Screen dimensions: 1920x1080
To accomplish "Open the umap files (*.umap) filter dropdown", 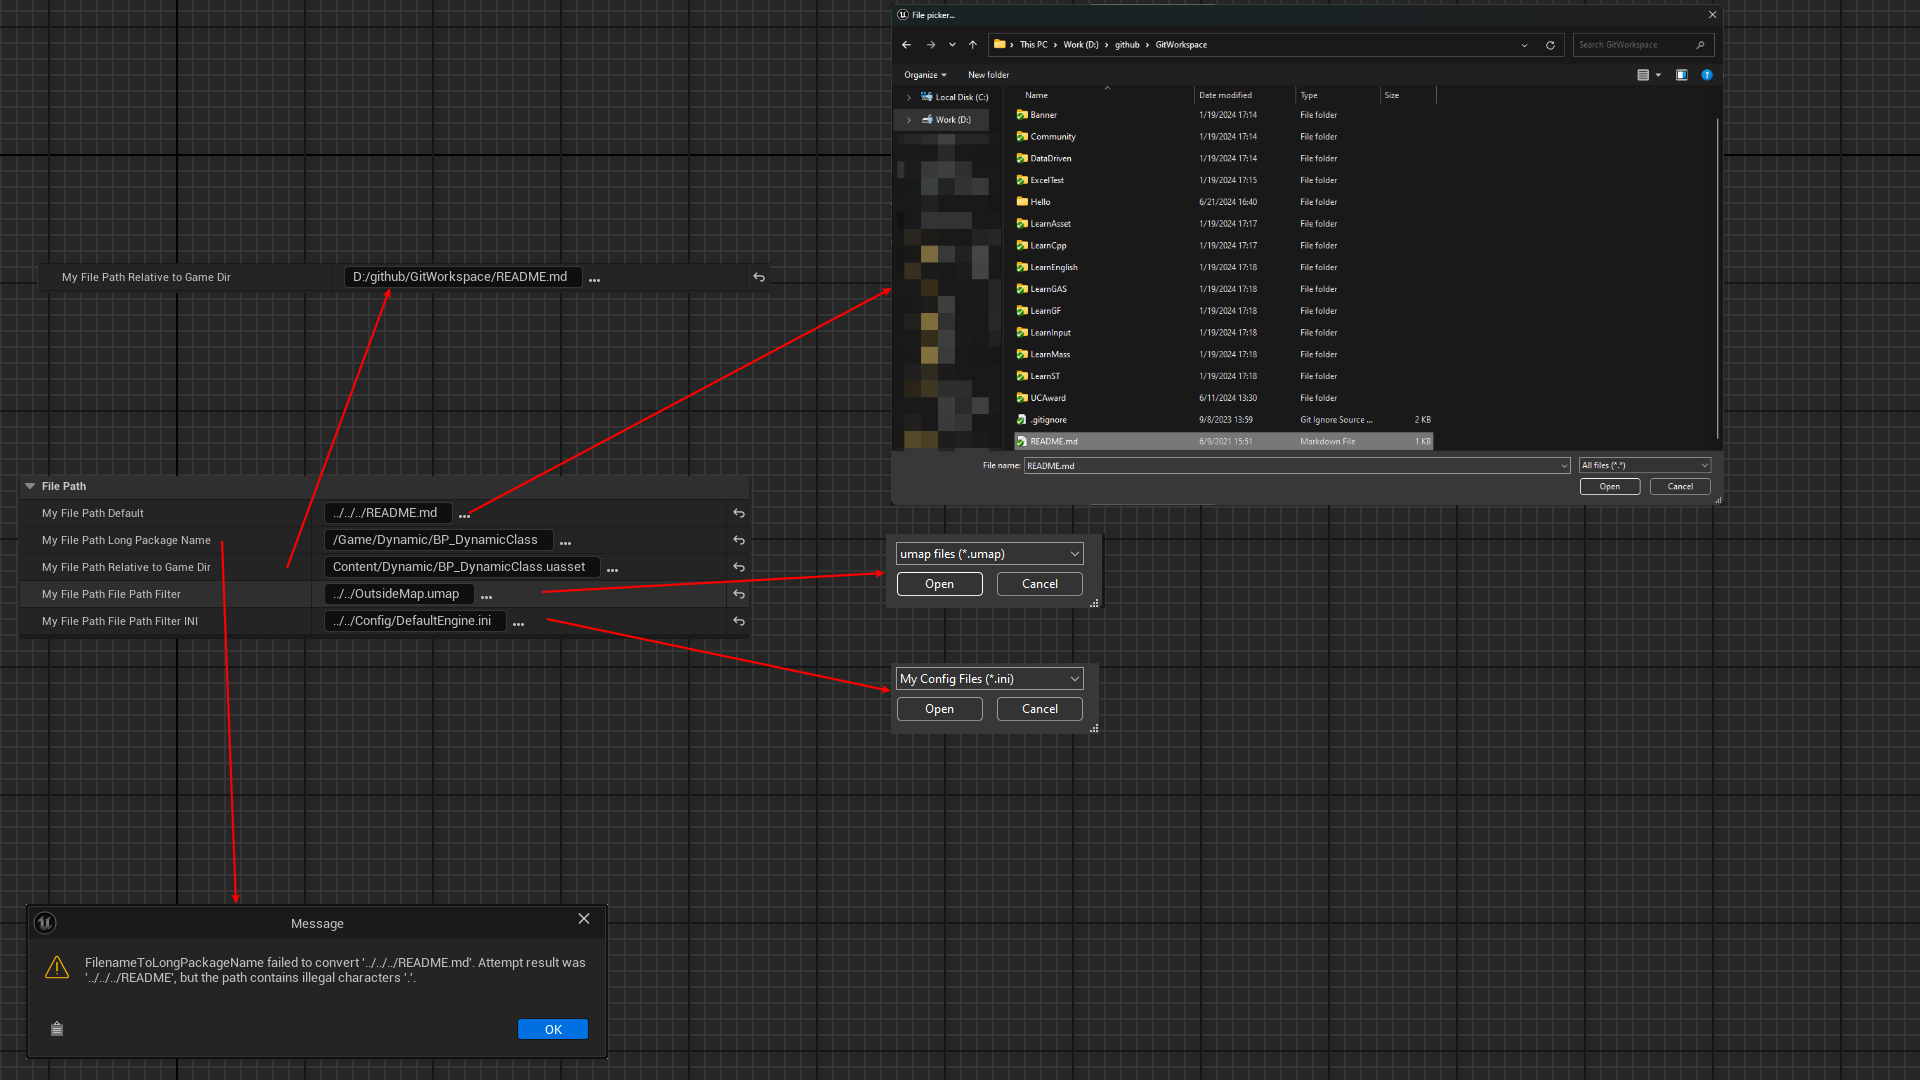I will (989, 554).
